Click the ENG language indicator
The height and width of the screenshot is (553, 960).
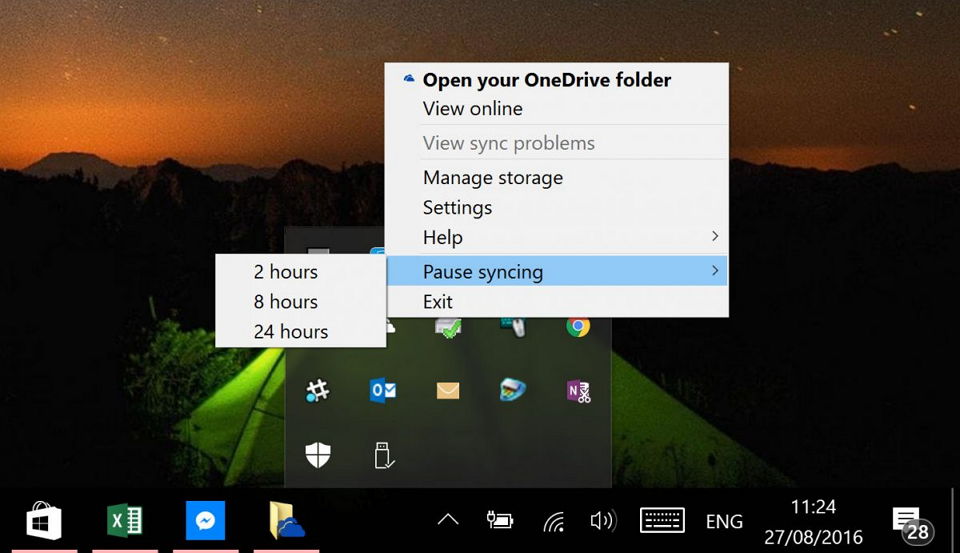[x=724, y=521]
